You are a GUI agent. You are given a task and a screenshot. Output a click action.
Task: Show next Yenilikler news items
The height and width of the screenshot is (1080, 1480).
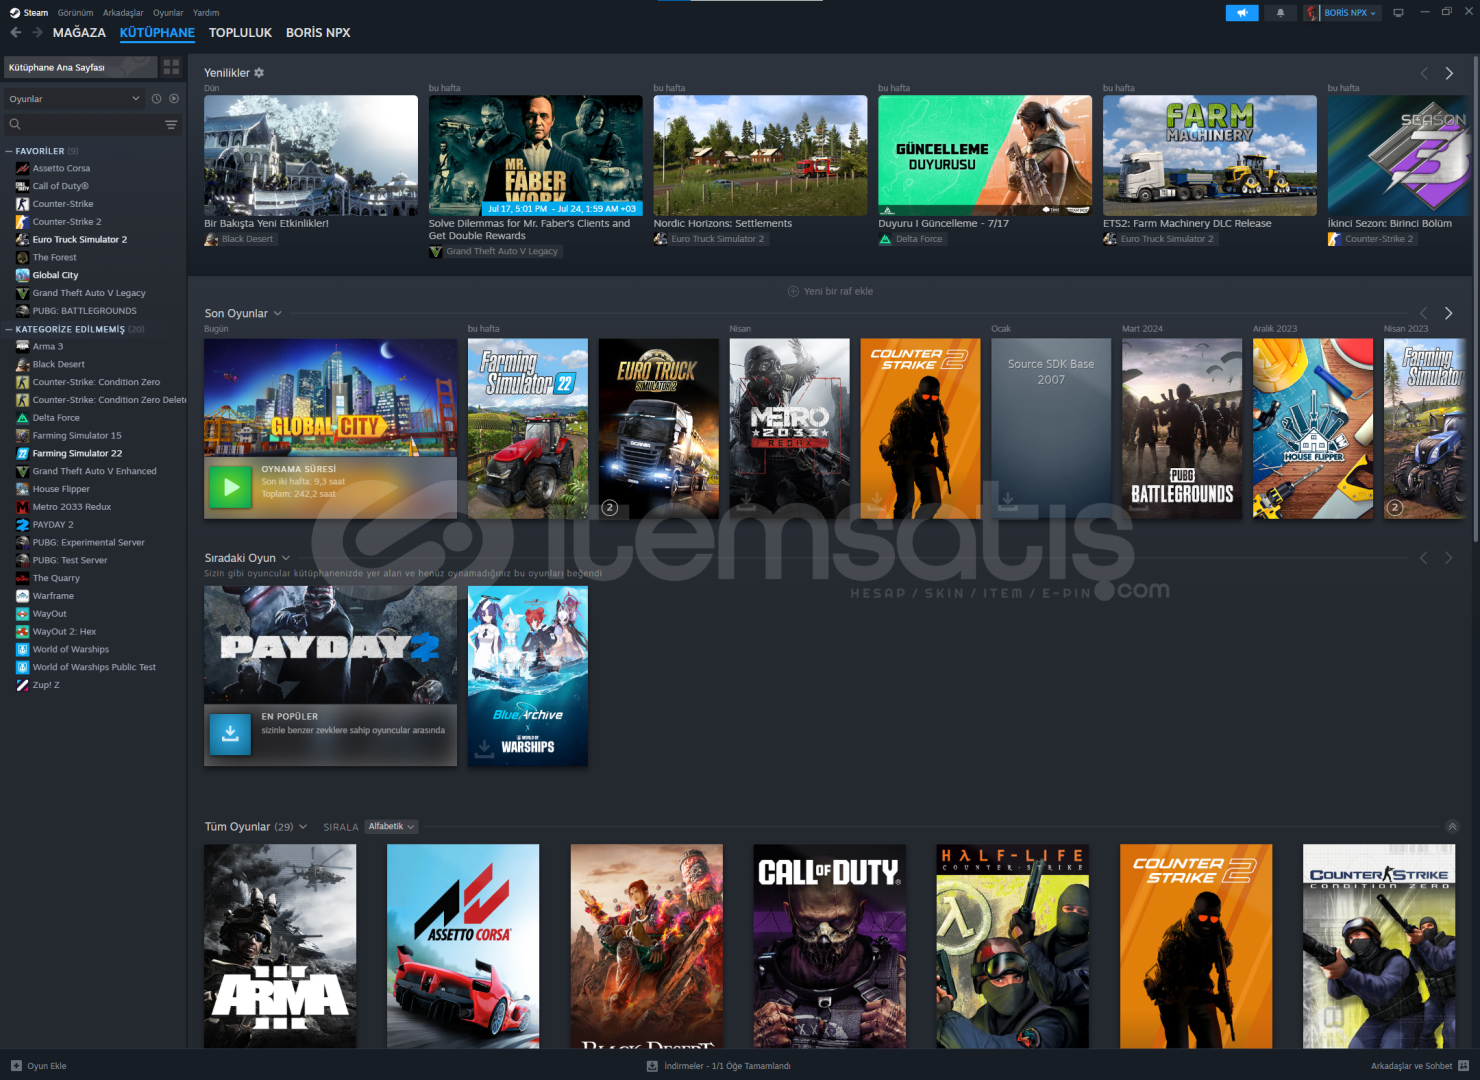point(1449,73)
